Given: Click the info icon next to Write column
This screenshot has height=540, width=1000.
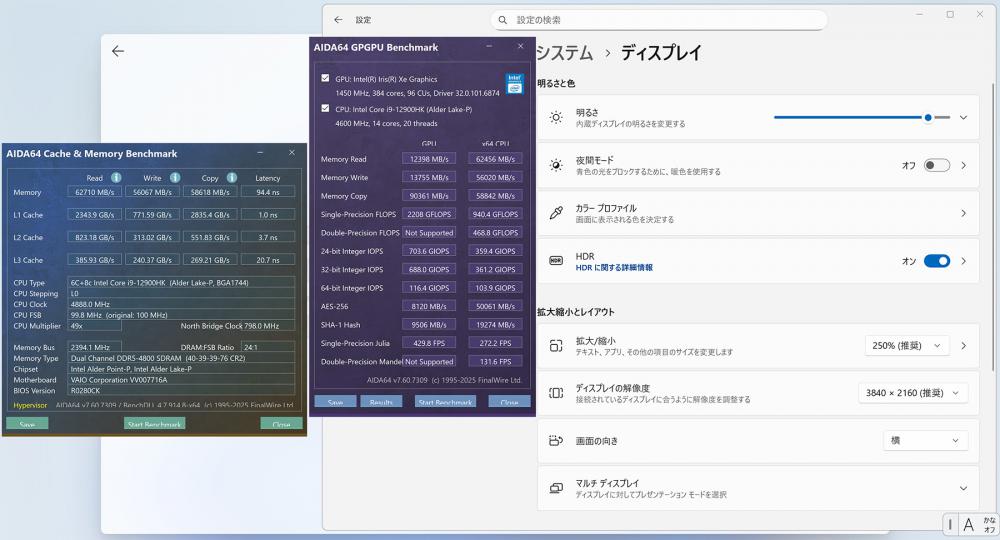Looking at the screenshot, I should (x=174, y=178).
